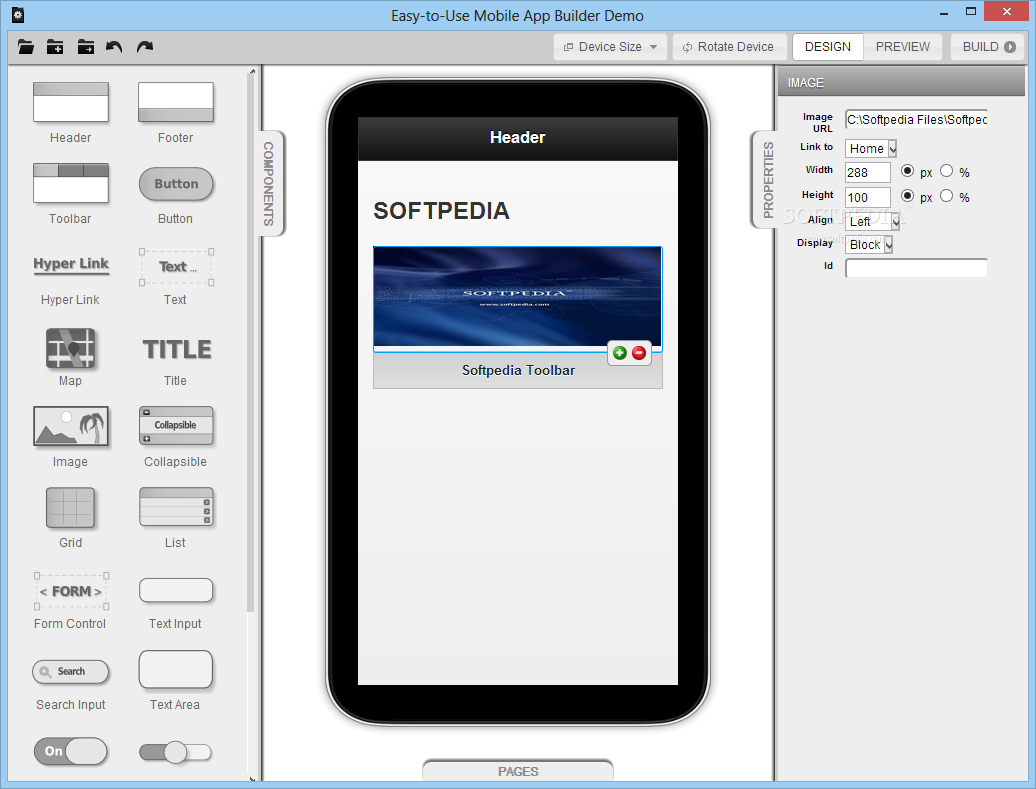Select the slider component icon
The image size is (1036, 789).
tap(175, 752)
